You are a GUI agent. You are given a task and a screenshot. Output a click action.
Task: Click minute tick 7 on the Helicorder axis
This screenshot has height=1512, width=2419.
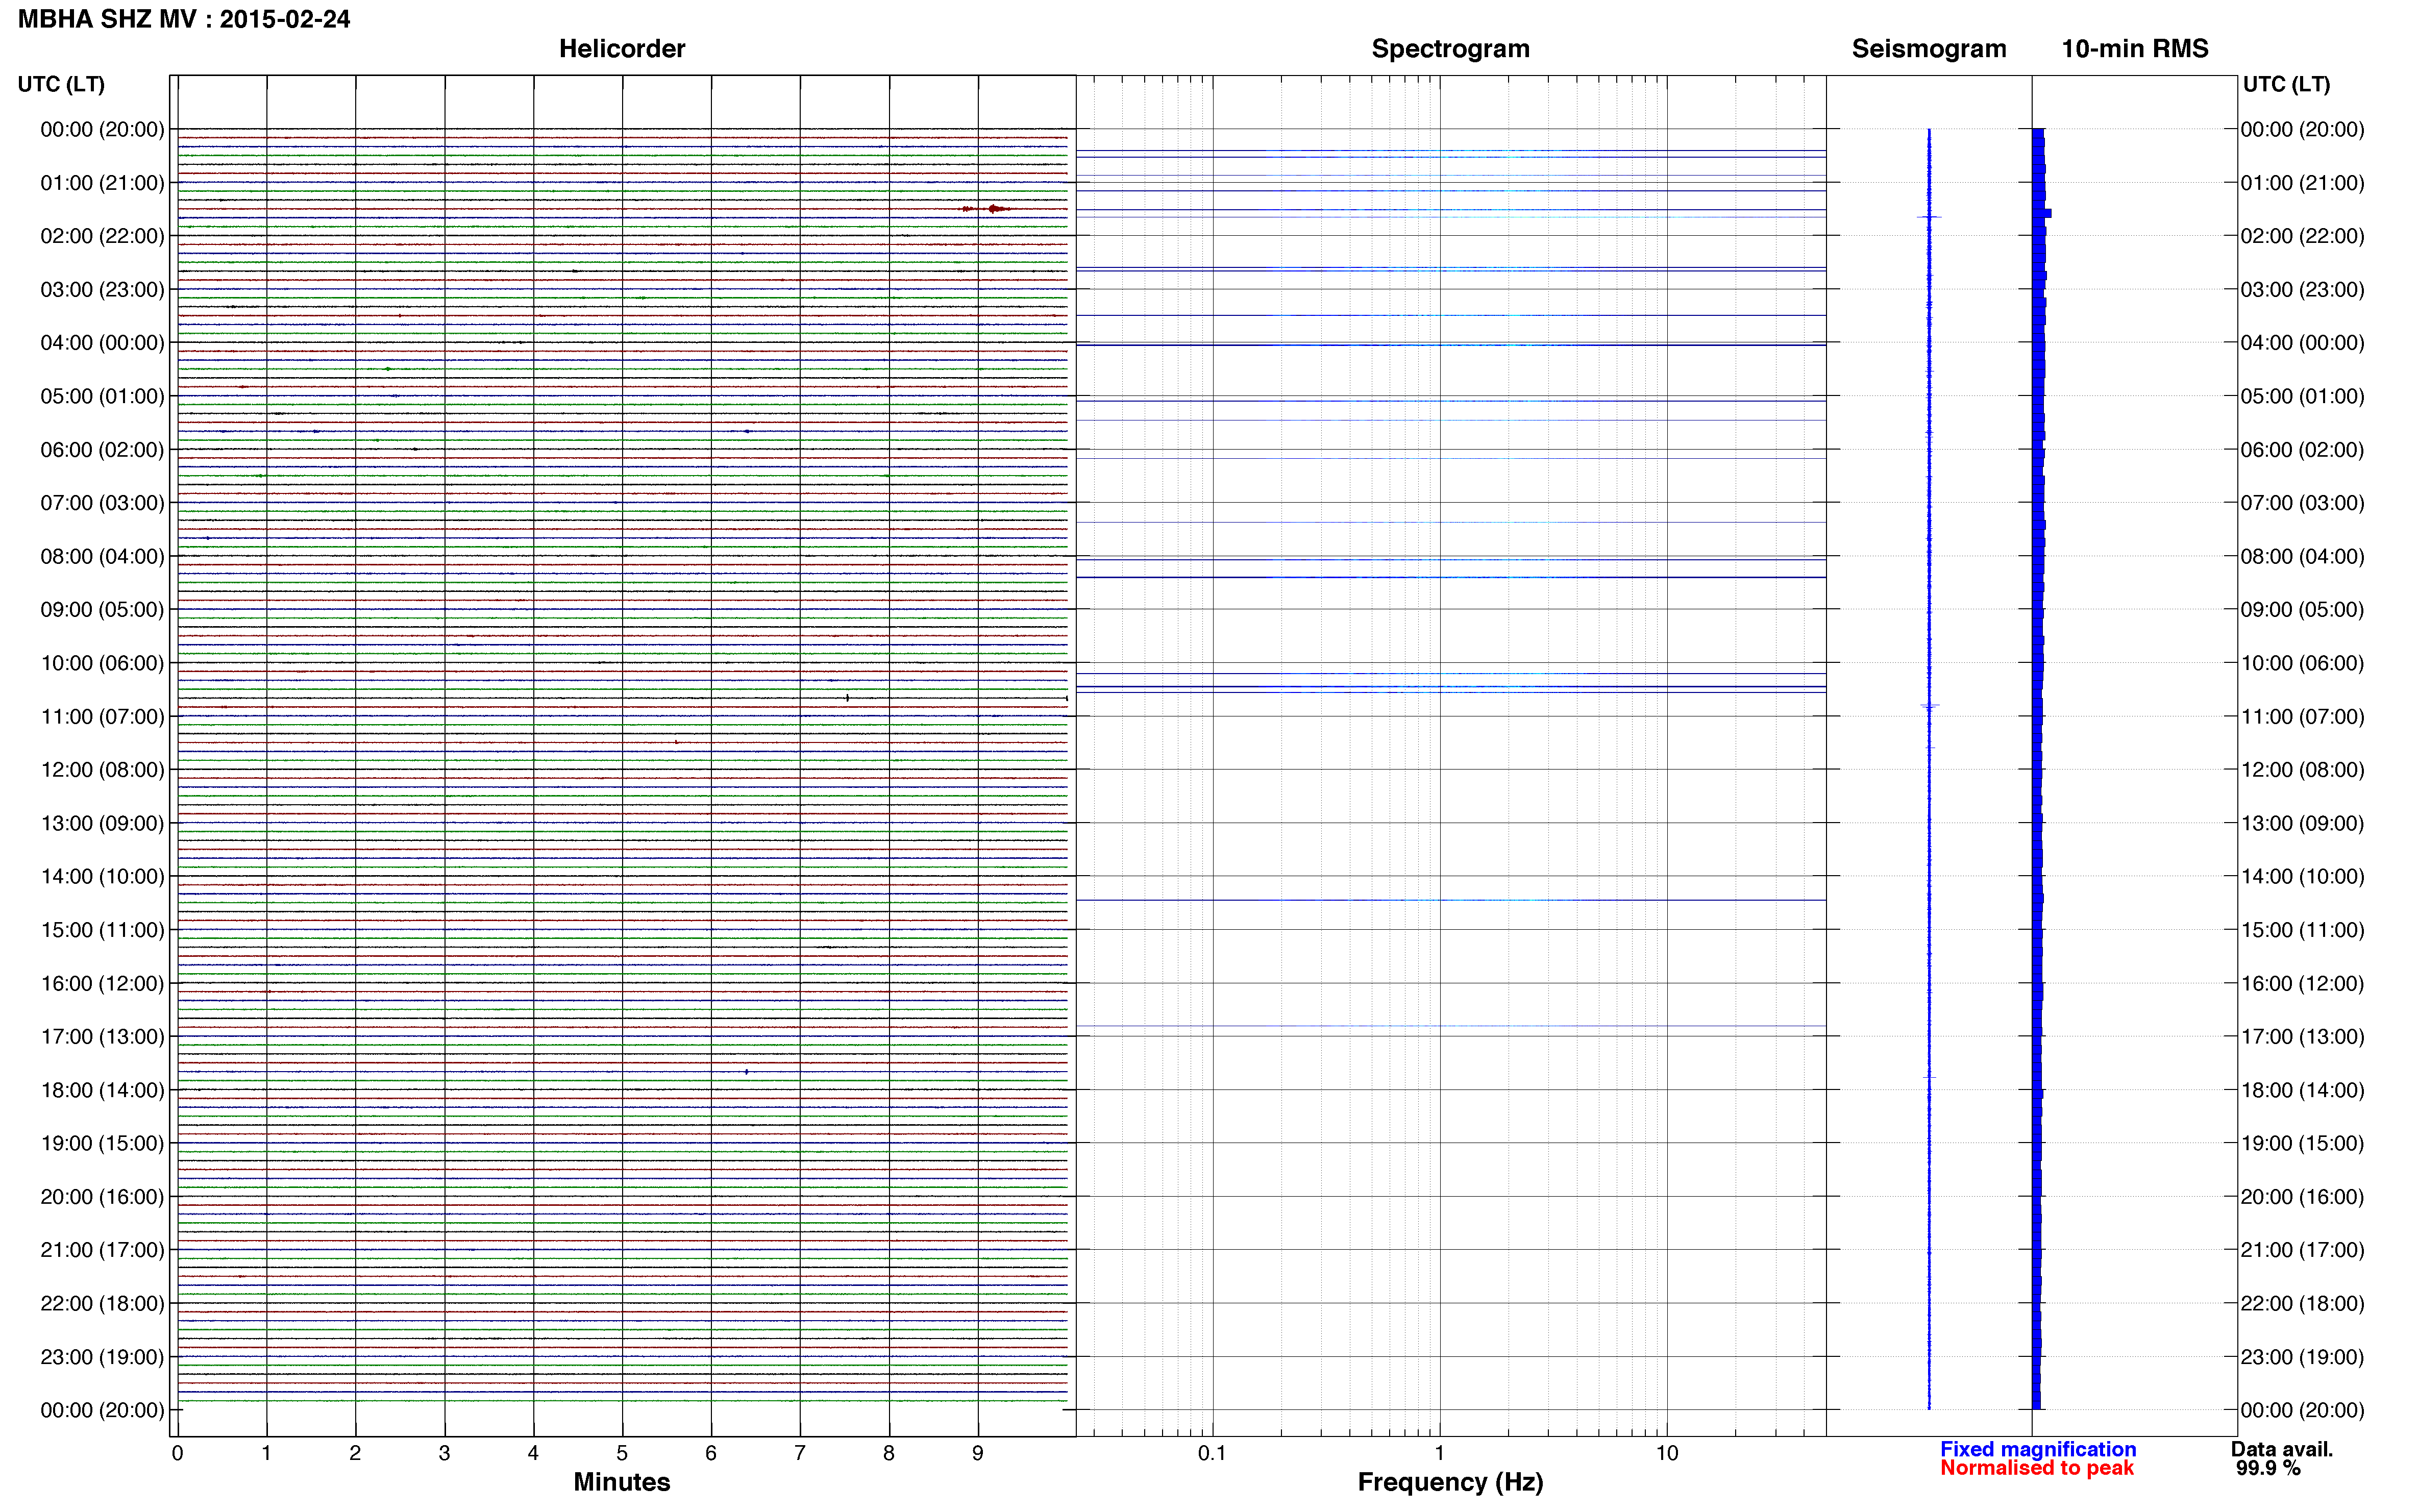[x=800, y=1453]
